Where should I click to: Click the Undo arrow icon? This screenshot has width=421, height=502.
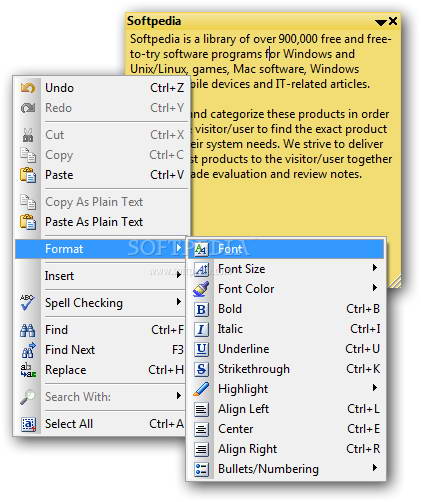(x=28, y=88)
